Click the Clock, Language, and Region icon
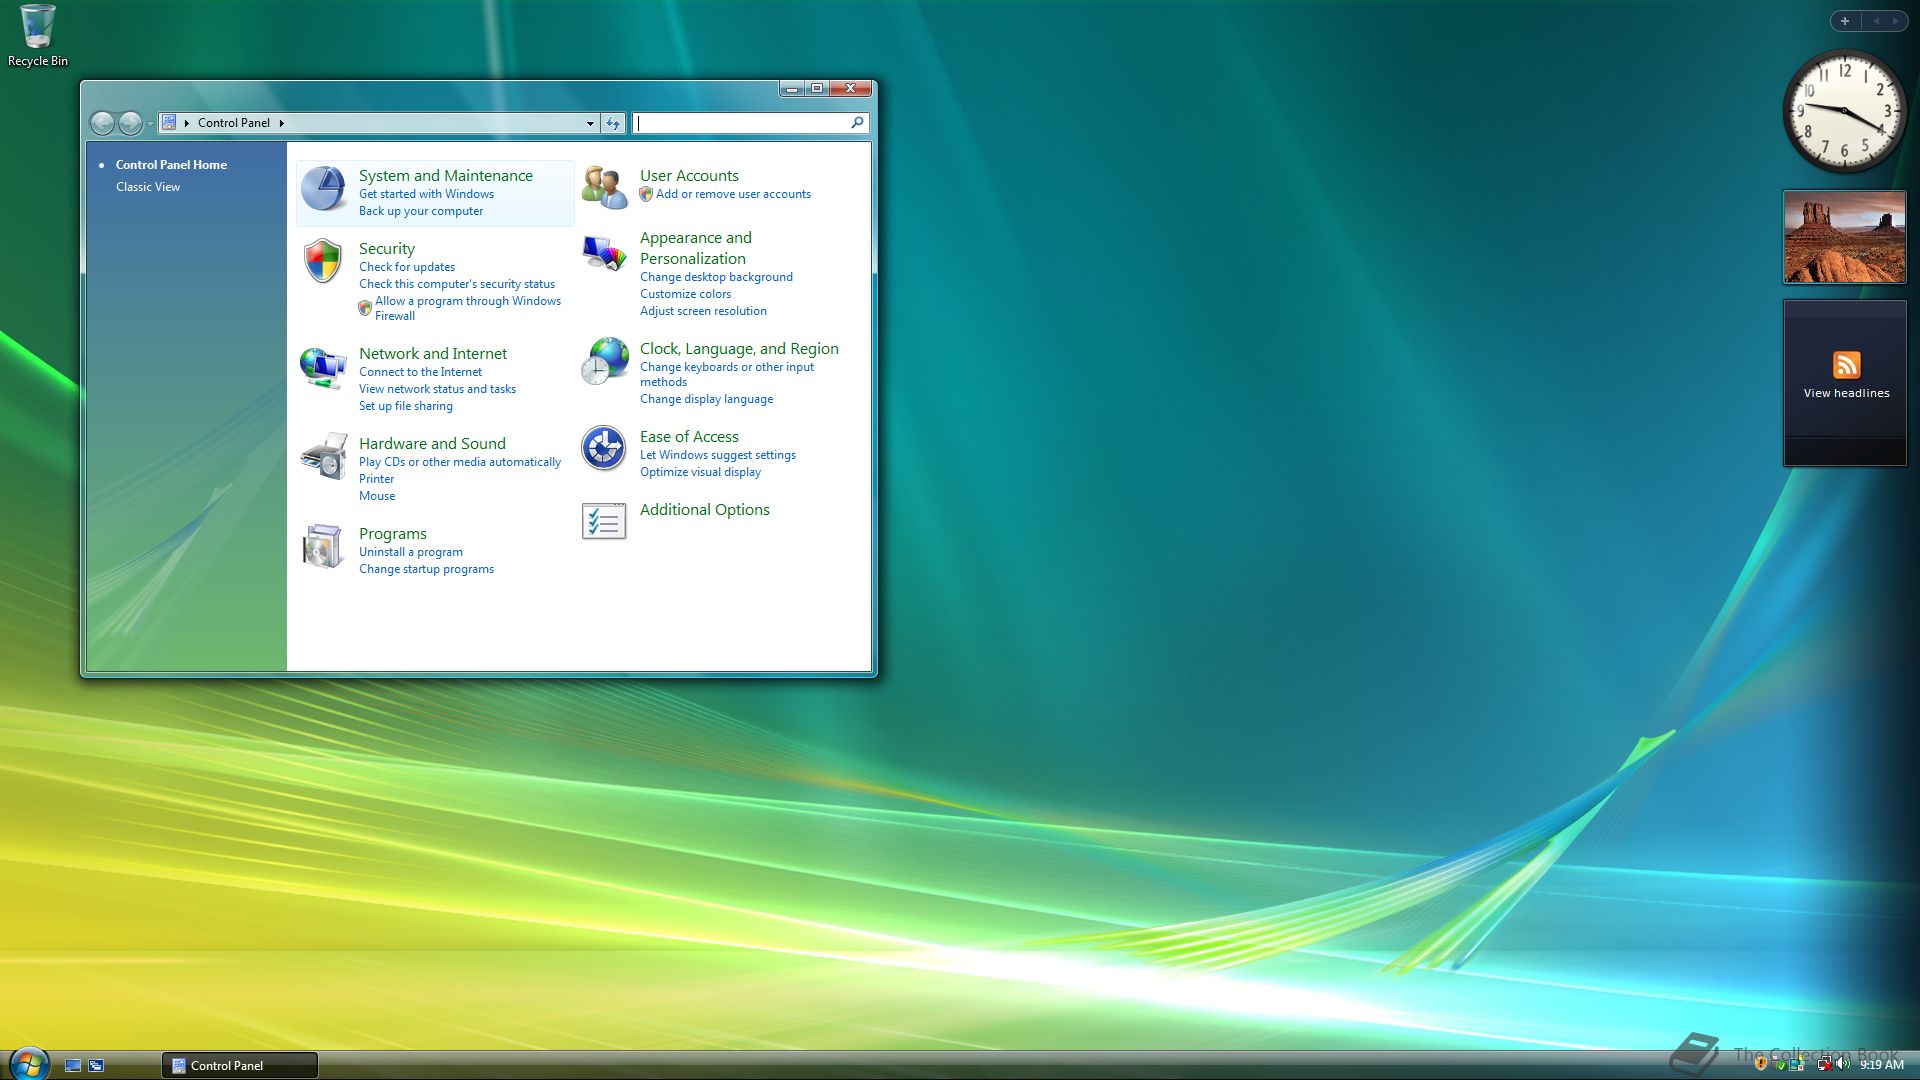This screenshot has width=1920, height=1080. (x=604, y=361)
